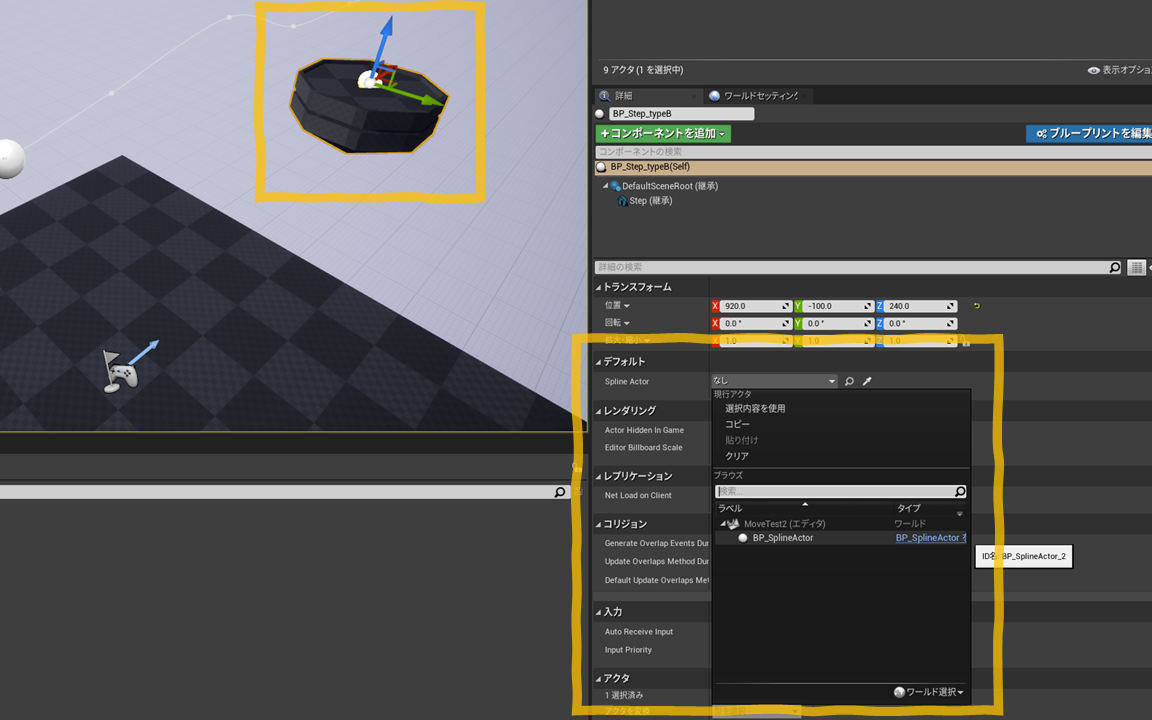Click the search icon in browse search box
This screenshot has width=1152, height=720.
[x=960, y=492]
